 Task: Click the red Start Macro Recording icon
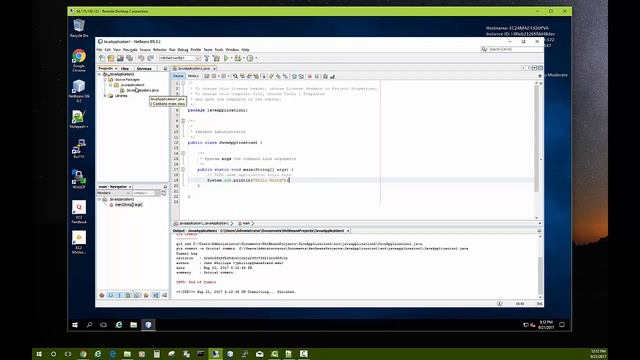click(x=310, y=76)
